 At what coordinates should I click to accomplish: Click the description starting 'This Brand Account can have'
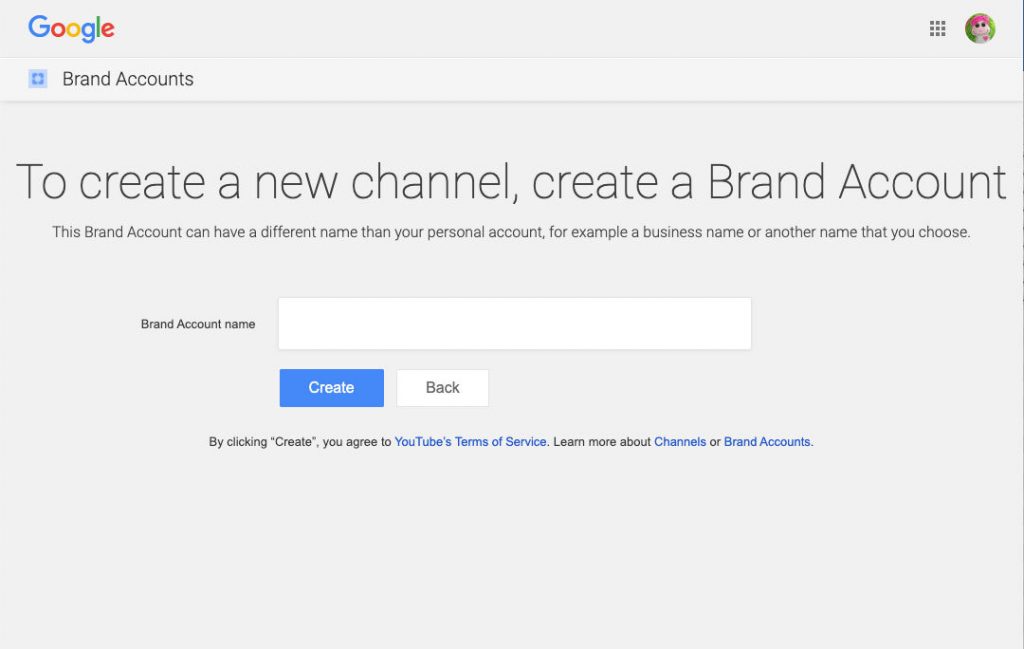511,232
